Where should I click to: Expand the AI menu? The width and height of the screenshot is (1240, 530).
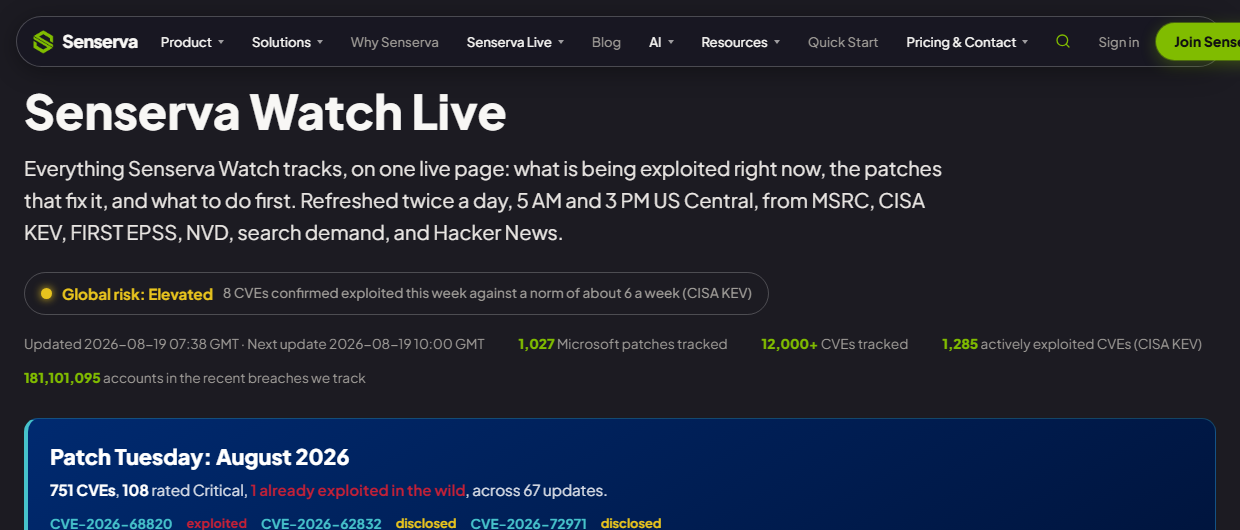[x=661, y=42]
